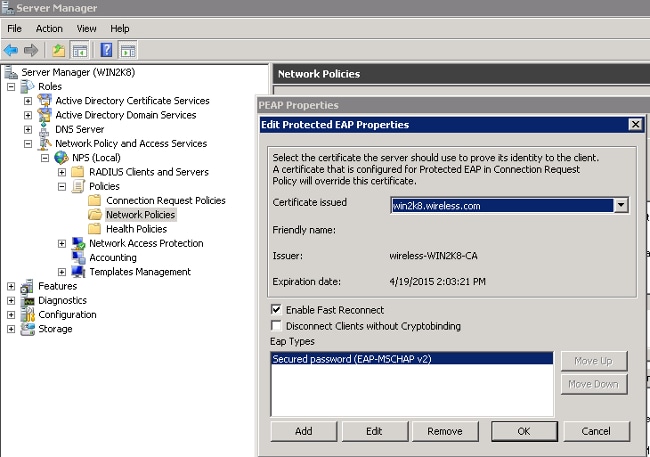This screenshot has width=650, height=457.
Task: Click the Active Directory Certificate Services icon
Action: (x=45, y=101)
